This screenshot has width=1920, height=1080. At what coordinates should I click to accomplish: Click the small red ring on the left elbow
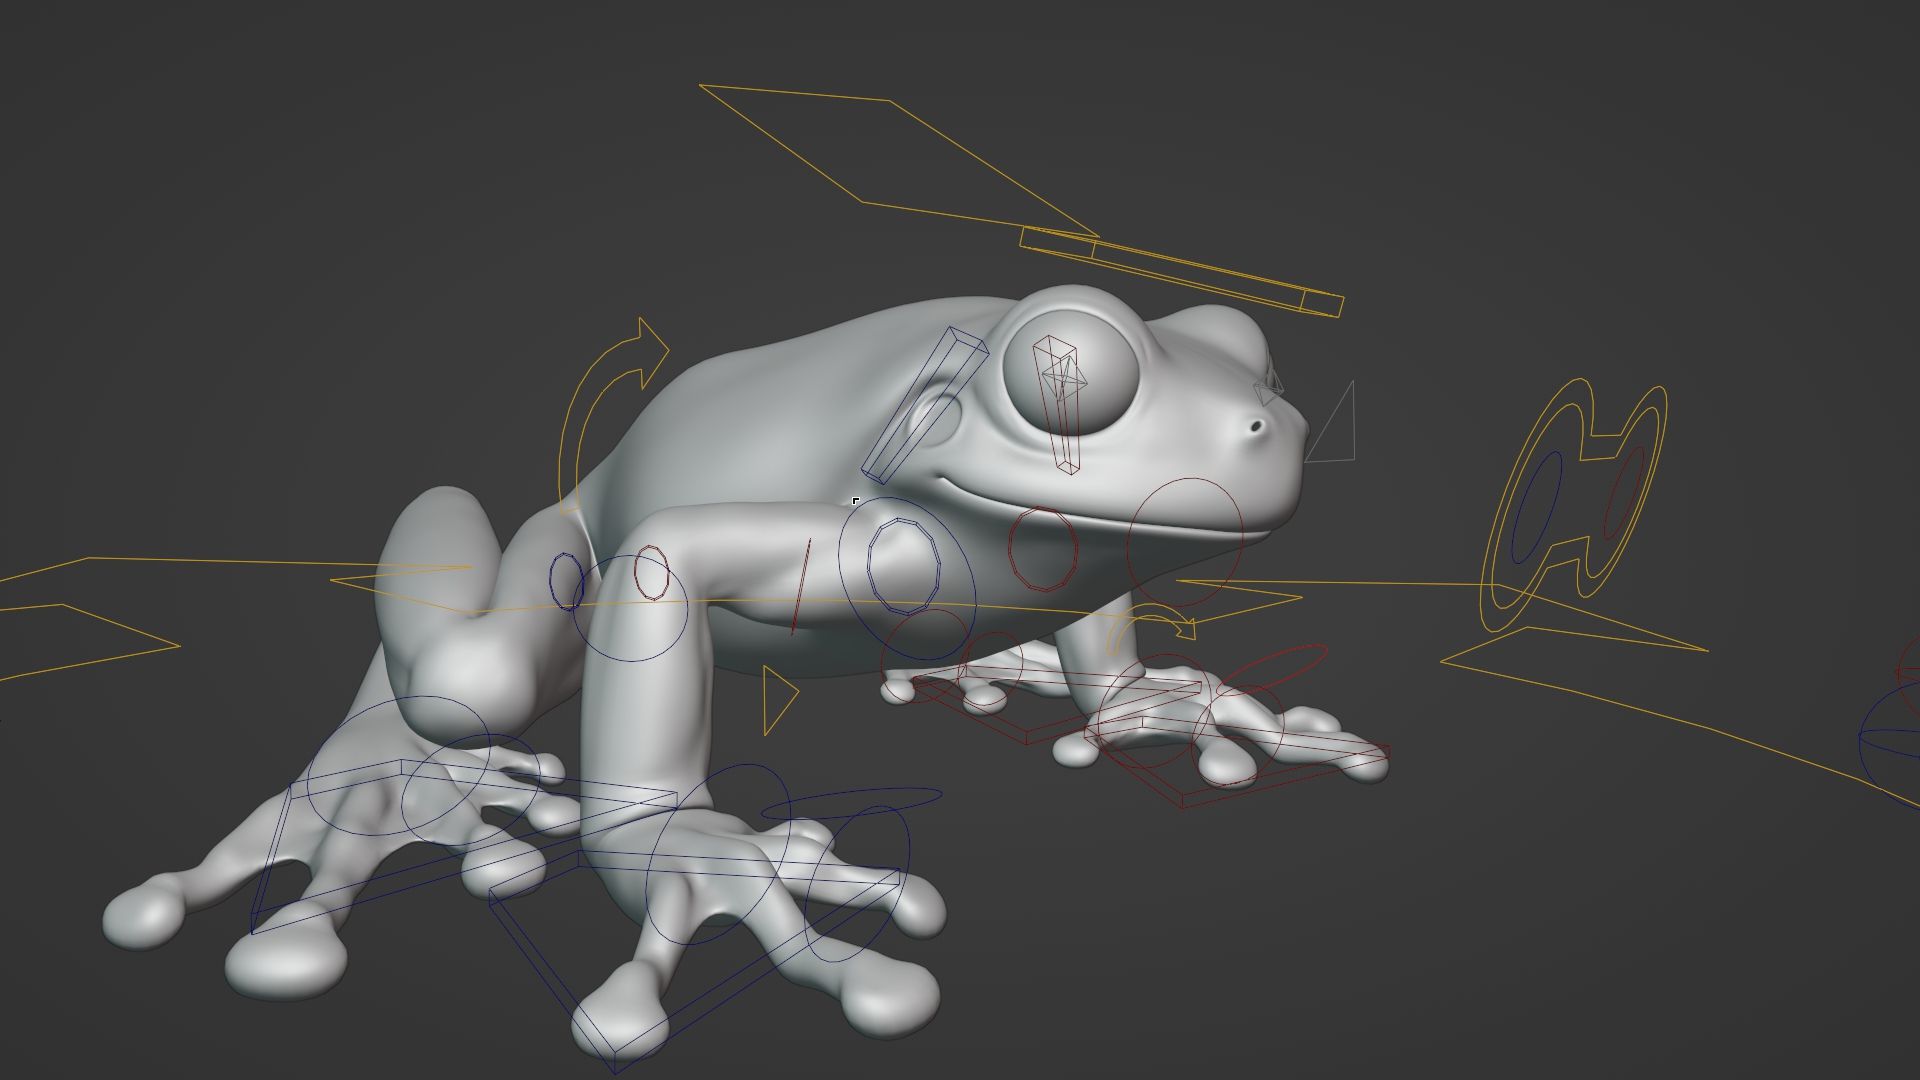point(637,574)
